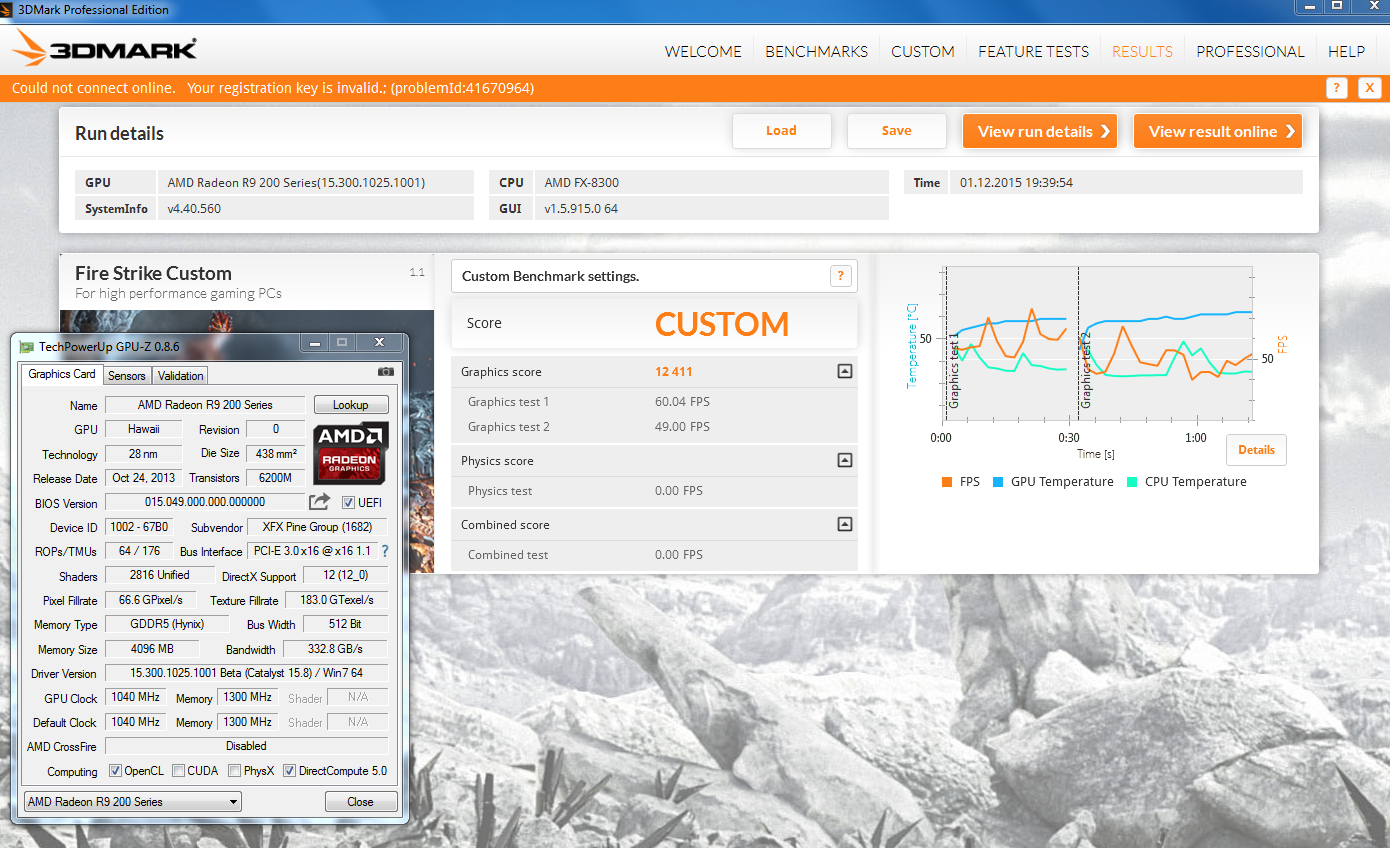Click the BIOS share/export arrow icon in GPU-Z

(x=320, y=501)
